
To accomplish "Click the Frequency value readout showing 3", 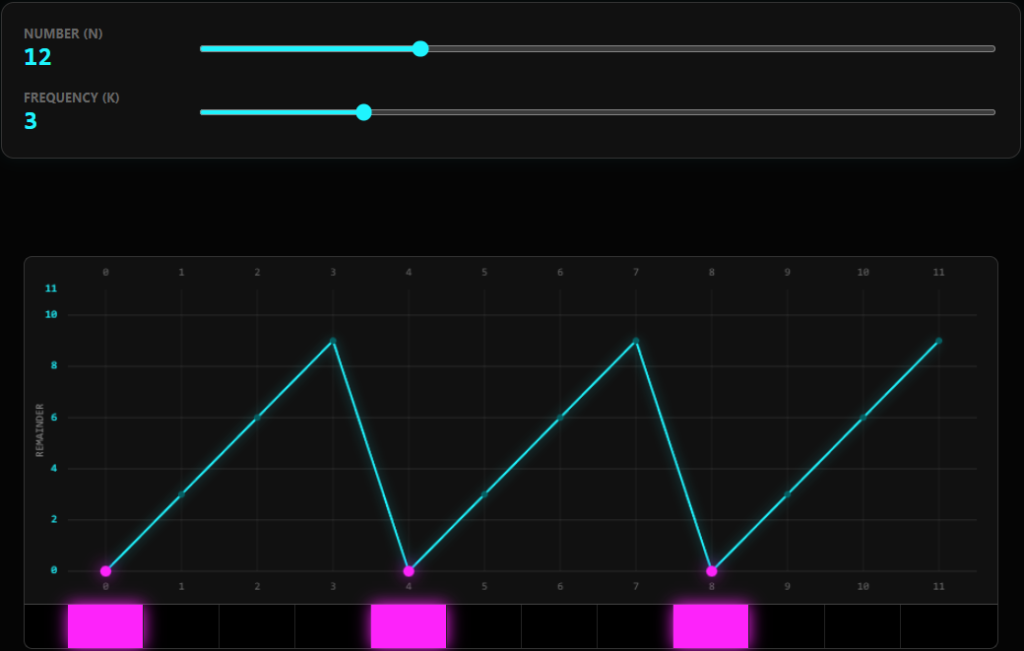I will [x=31, y=121].
